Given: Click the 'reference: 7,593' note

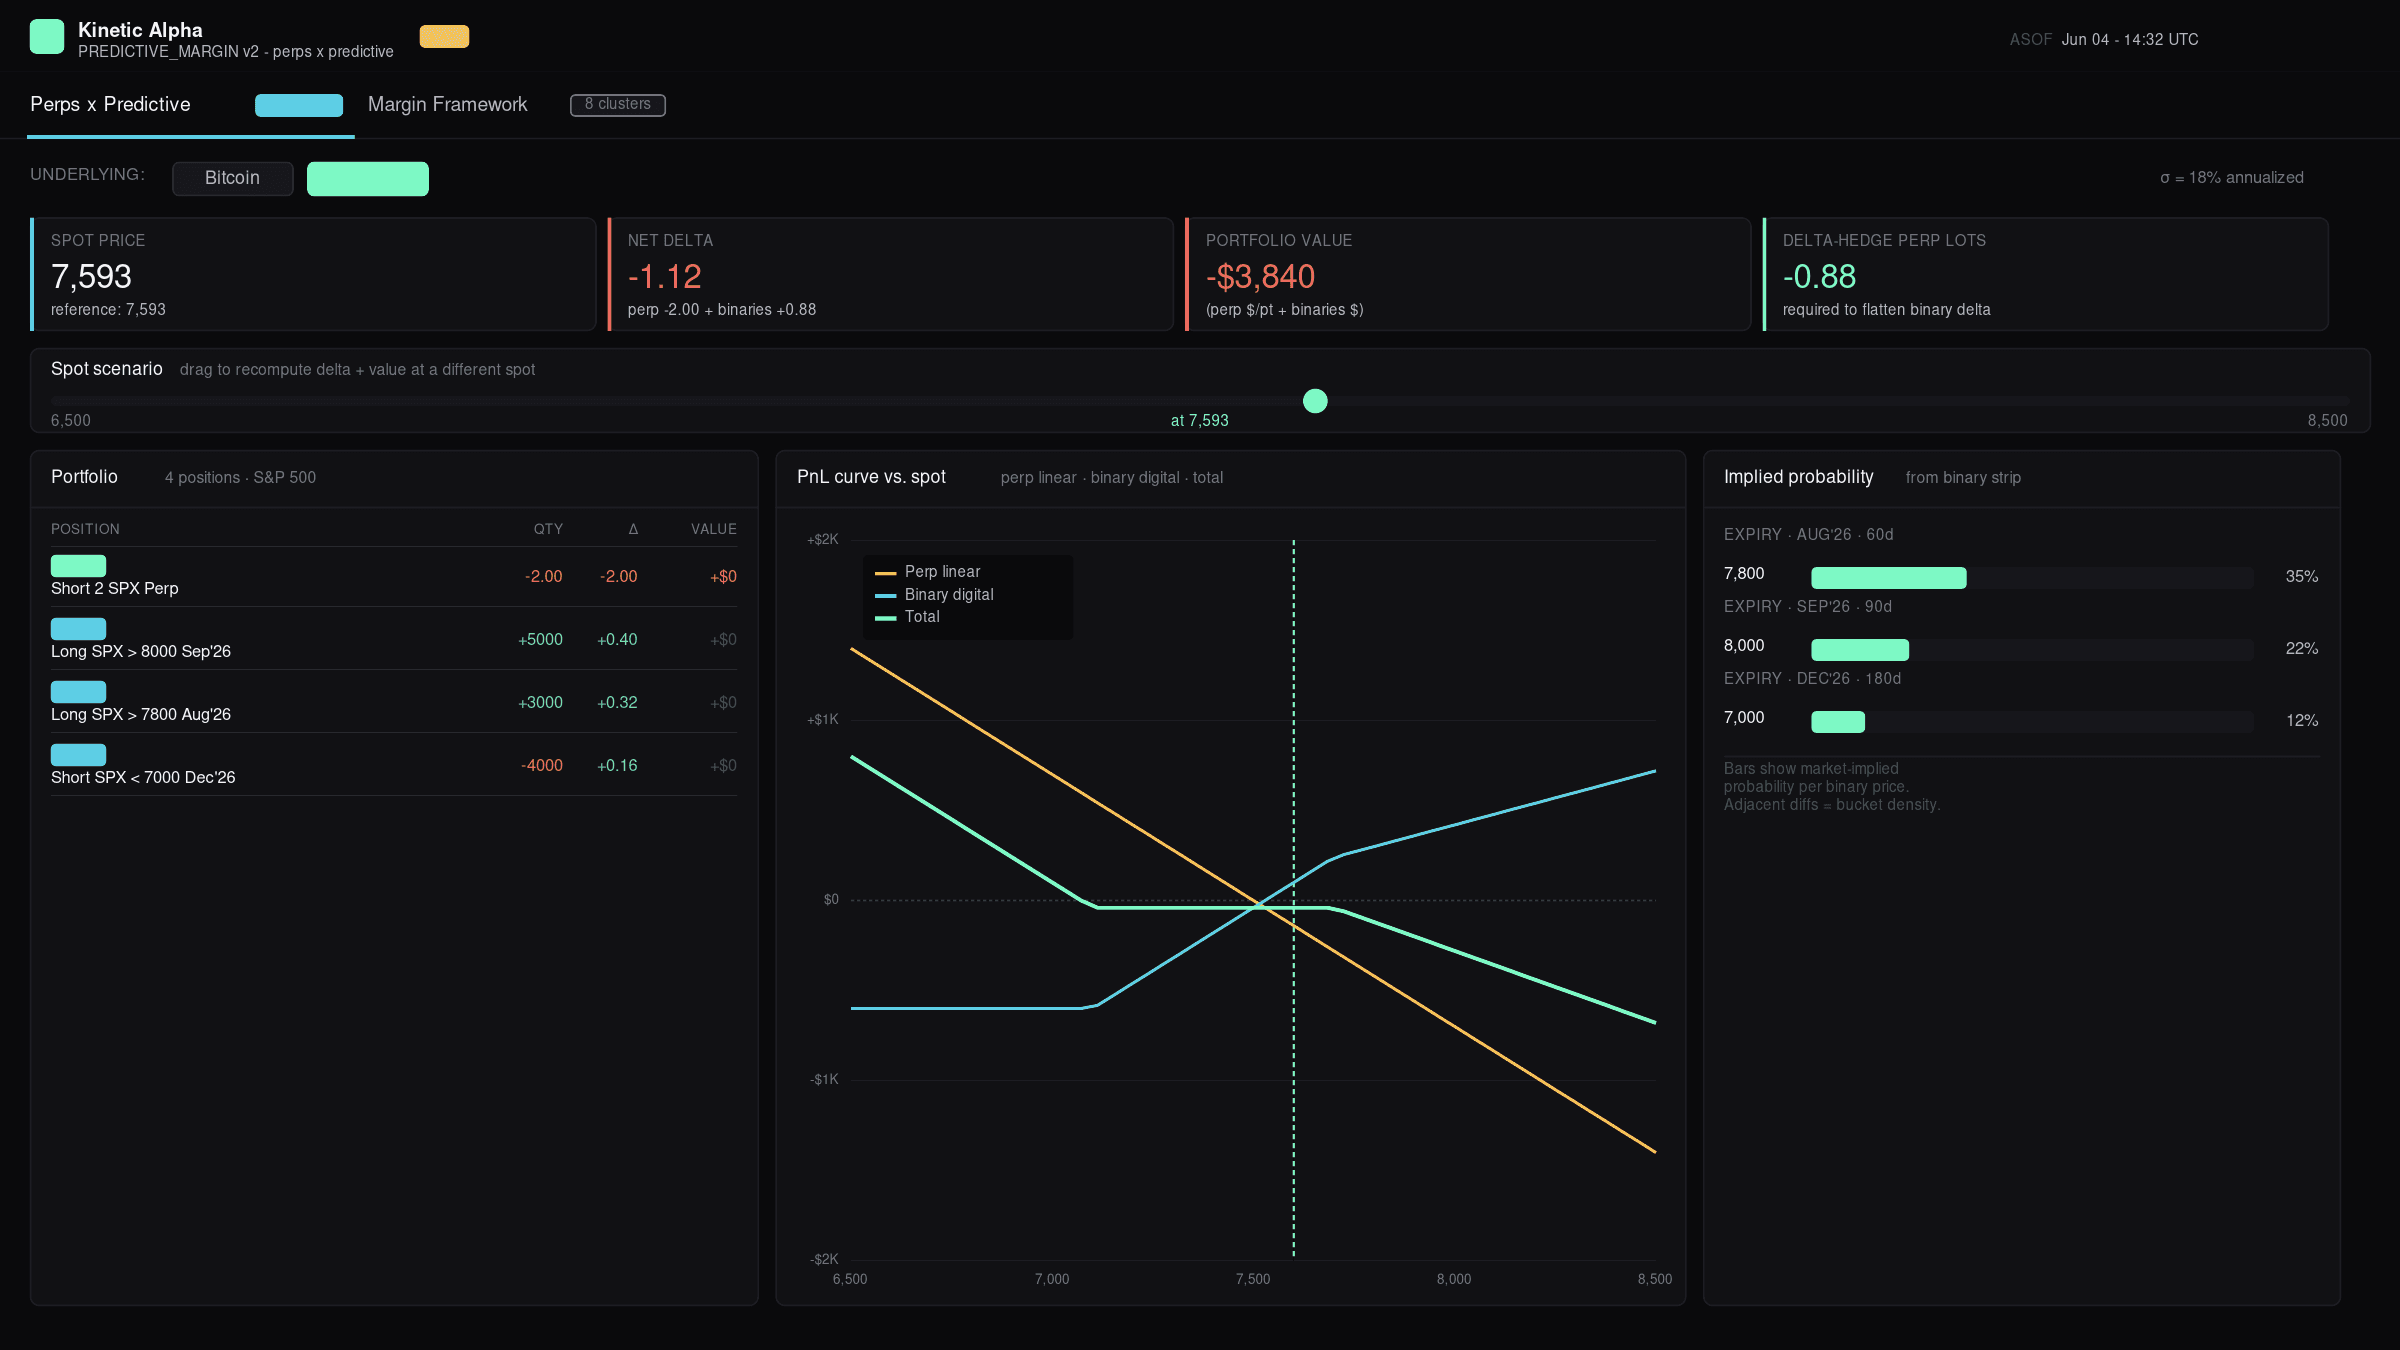Looking at the screenshot, I should pyautogui.click(x=108, y=310).
